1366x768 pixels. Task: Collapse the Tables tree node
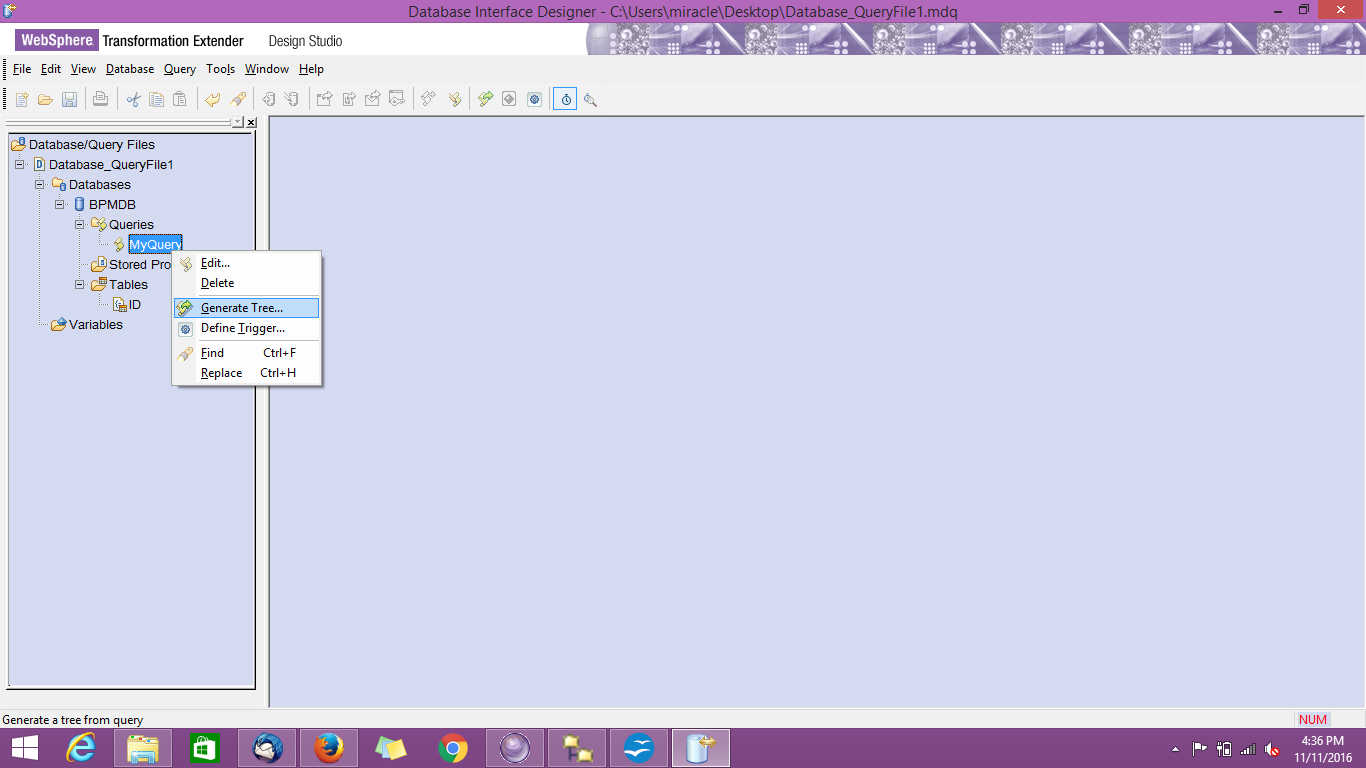pyautogui.click(x=79, y=284)
